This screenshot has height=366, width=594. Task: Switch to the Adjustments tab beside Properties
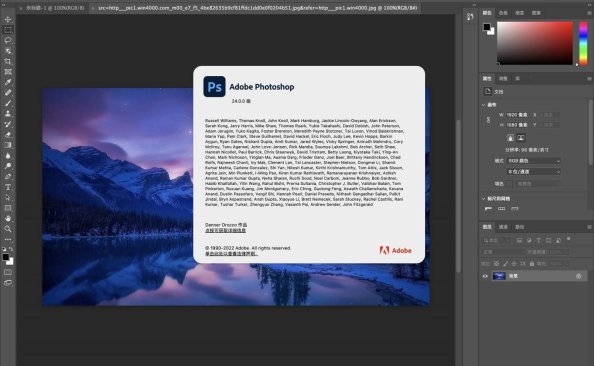coord(503,79)
